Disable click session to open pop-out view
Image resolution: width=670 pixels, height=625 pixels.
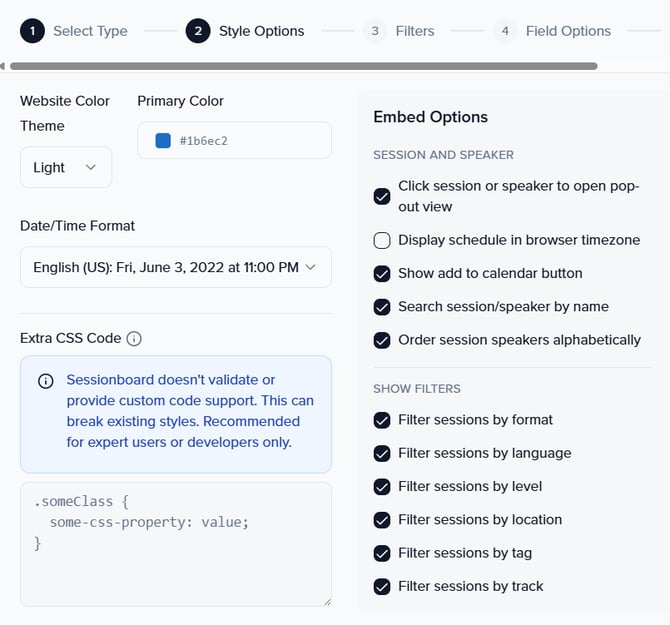pyautogui.click(x=382, y=196)
